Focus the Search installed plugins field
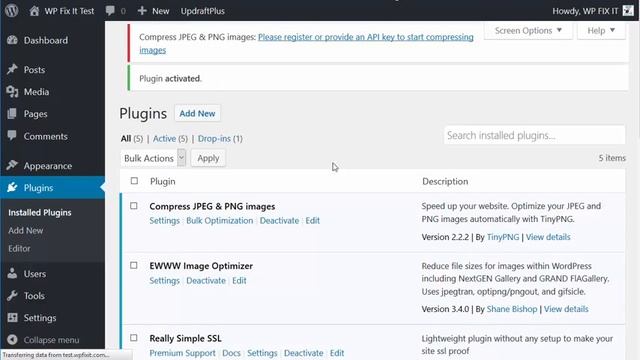640x360 pixels. pyautogui.click(x=534, y=135)
